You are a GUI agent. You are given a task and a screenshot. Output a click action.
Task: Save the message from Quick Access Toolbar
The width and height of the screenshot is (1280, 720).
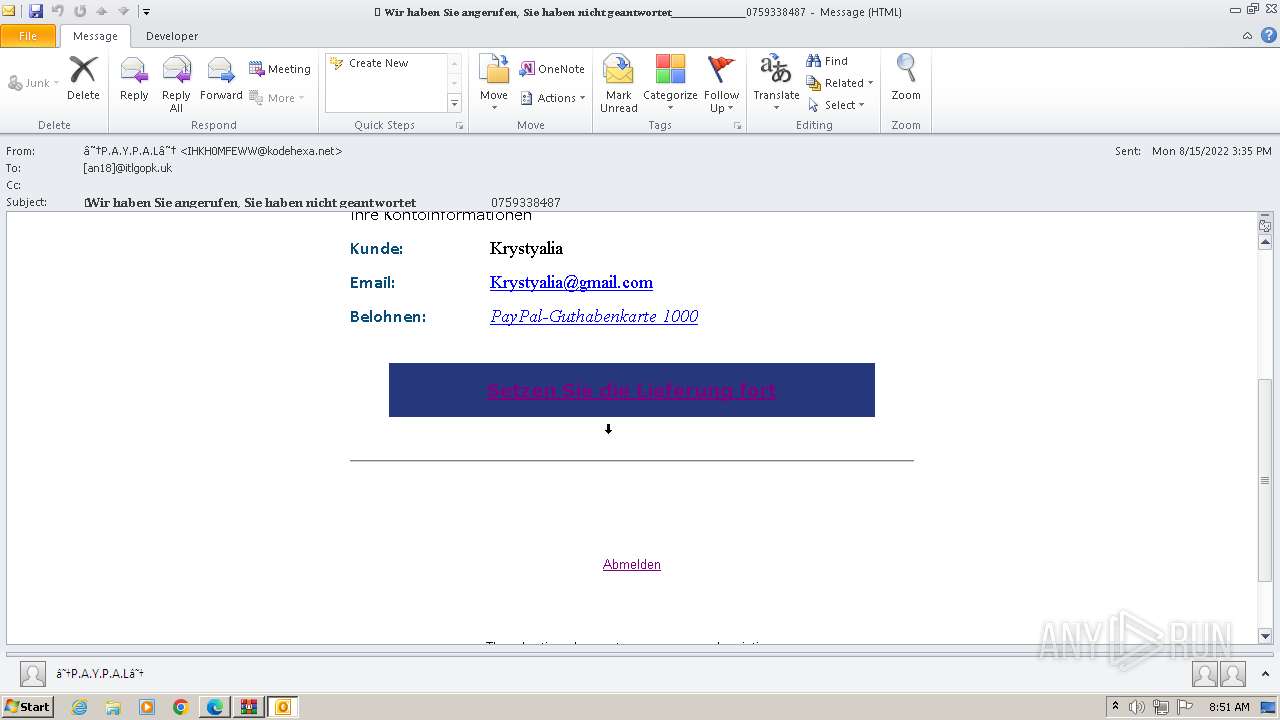(x=36, y=11)
